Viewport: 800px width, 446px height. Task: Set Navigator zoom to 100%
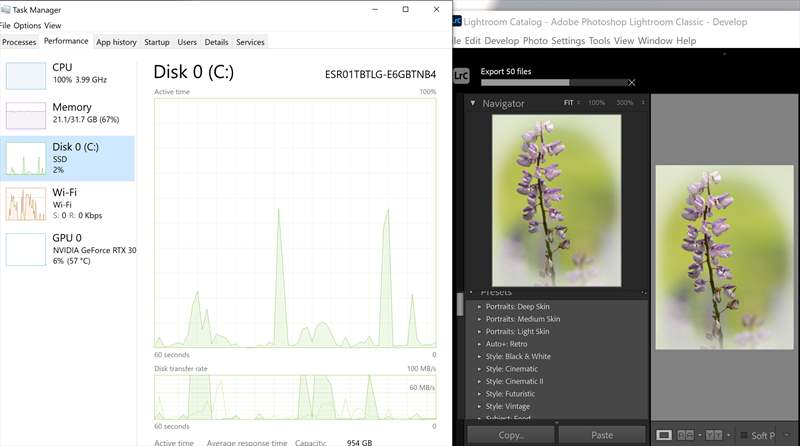coord(596,103)
